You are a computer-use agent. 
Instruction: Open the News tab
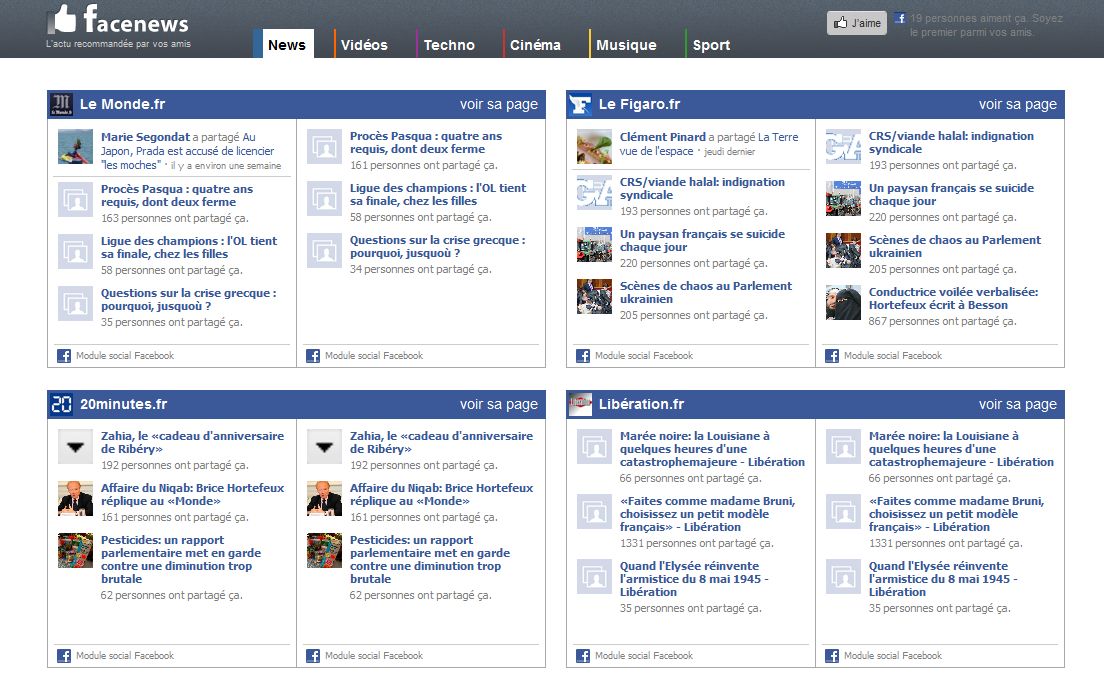(287, 44)
